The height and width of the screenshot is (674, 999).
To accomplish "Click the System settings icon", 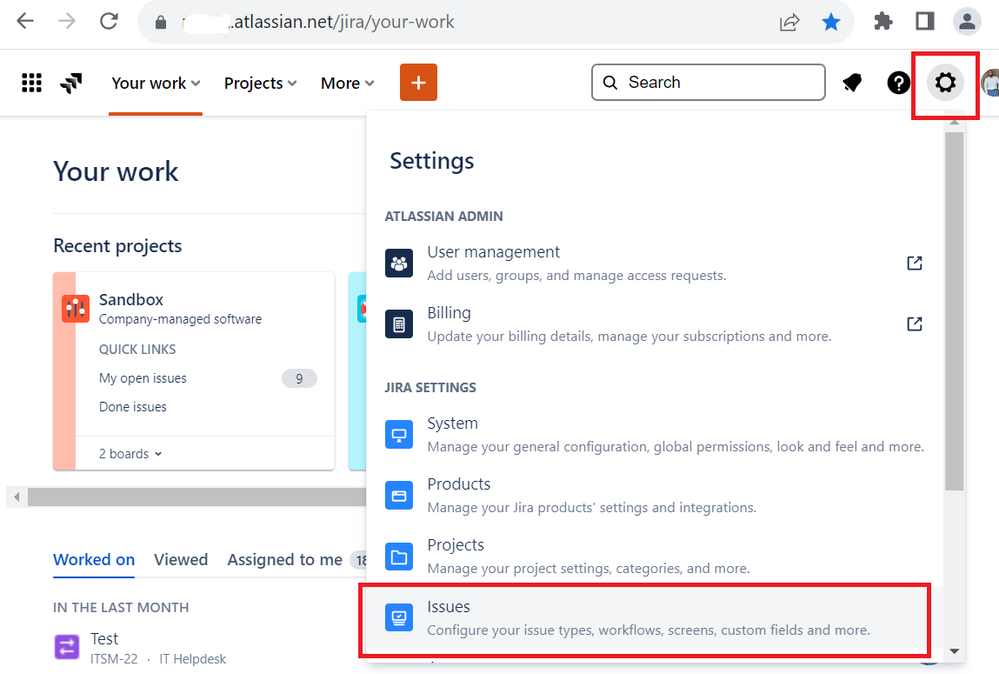I will tap(399, 434).
